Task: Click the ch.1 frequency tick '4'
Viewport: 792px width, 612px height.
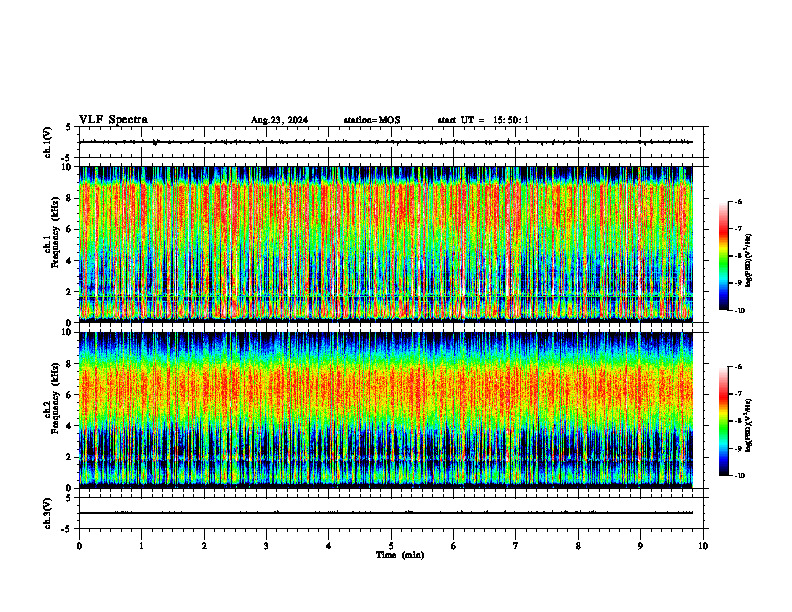Action: pos(70,261)
